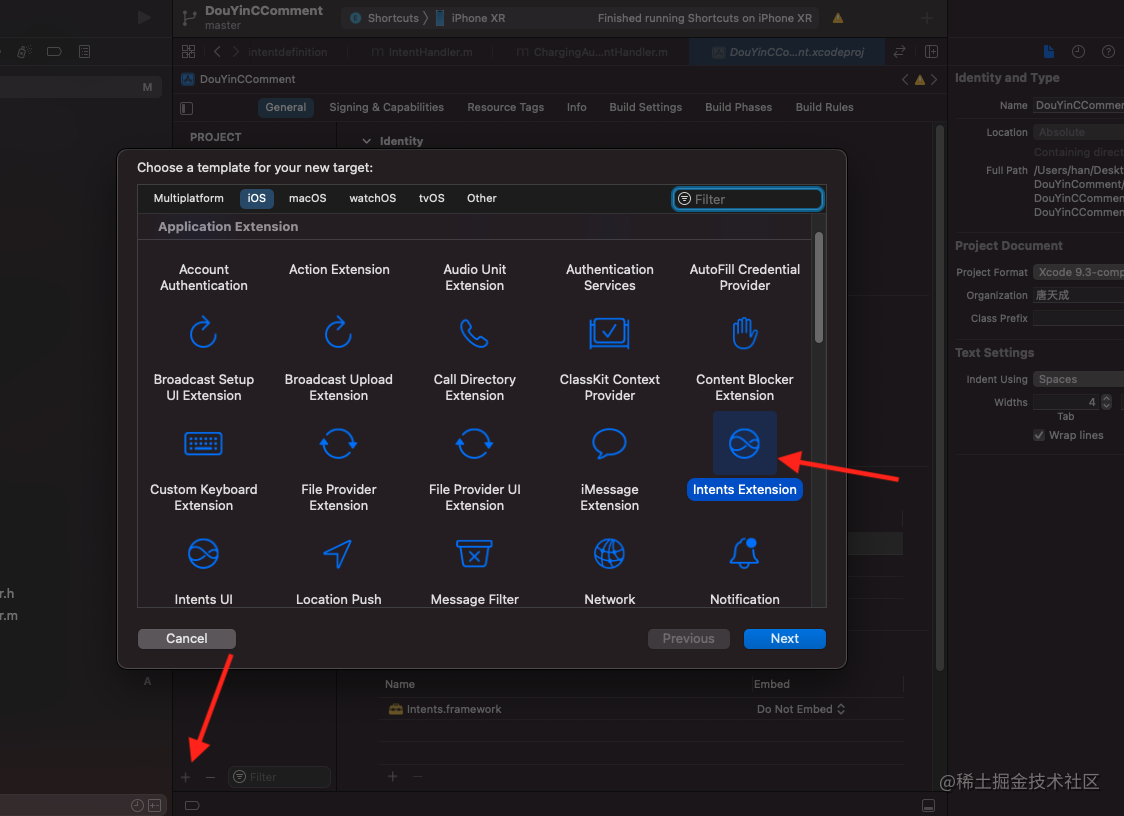Add editor on right

[931, 52]
